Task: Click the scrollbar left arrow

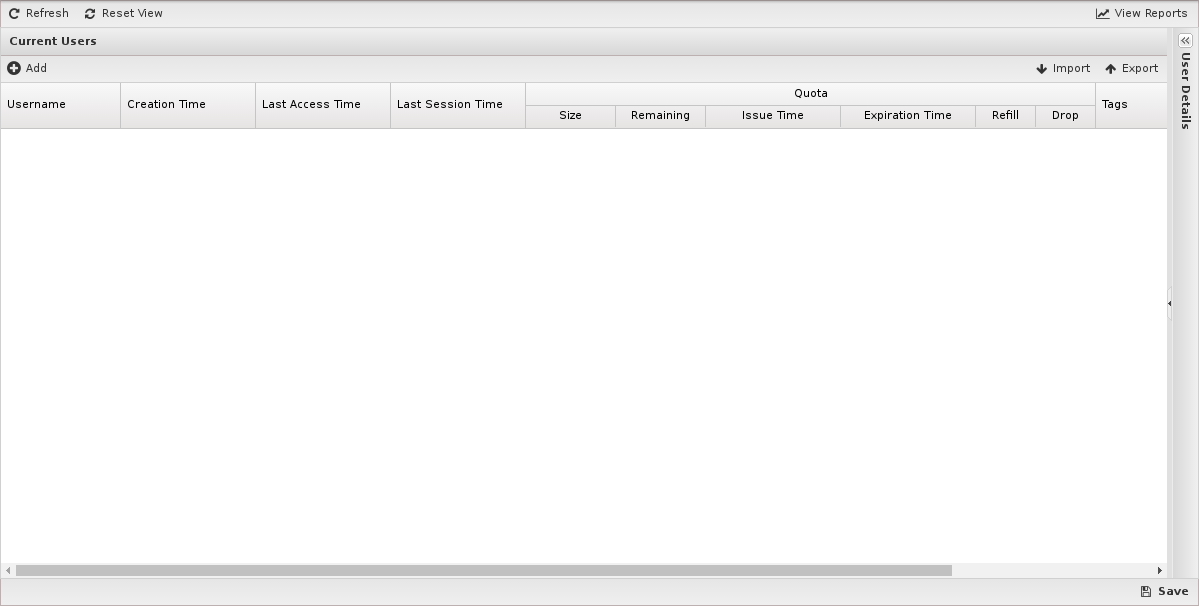Action: tap(8, 571)
